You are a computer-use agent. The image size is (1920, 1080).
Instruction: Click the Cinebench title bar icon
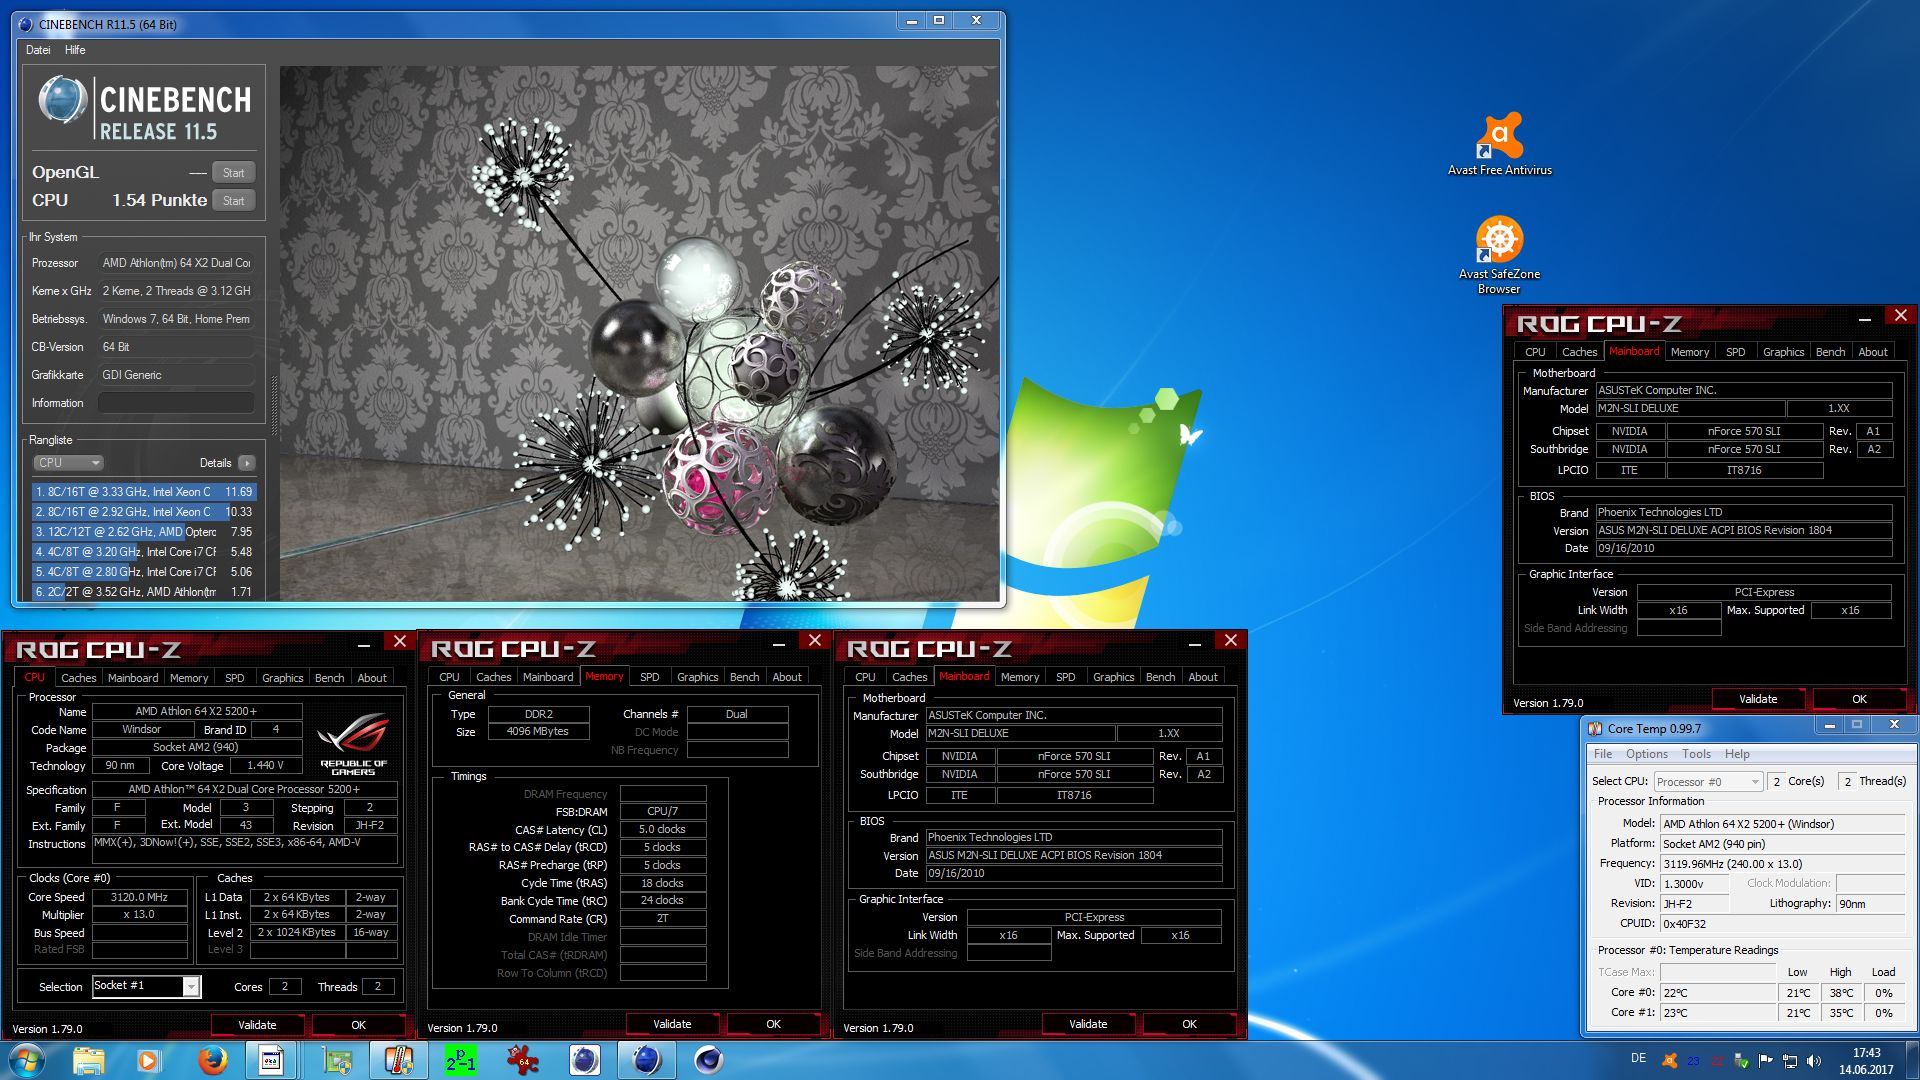tap(25, 24)
